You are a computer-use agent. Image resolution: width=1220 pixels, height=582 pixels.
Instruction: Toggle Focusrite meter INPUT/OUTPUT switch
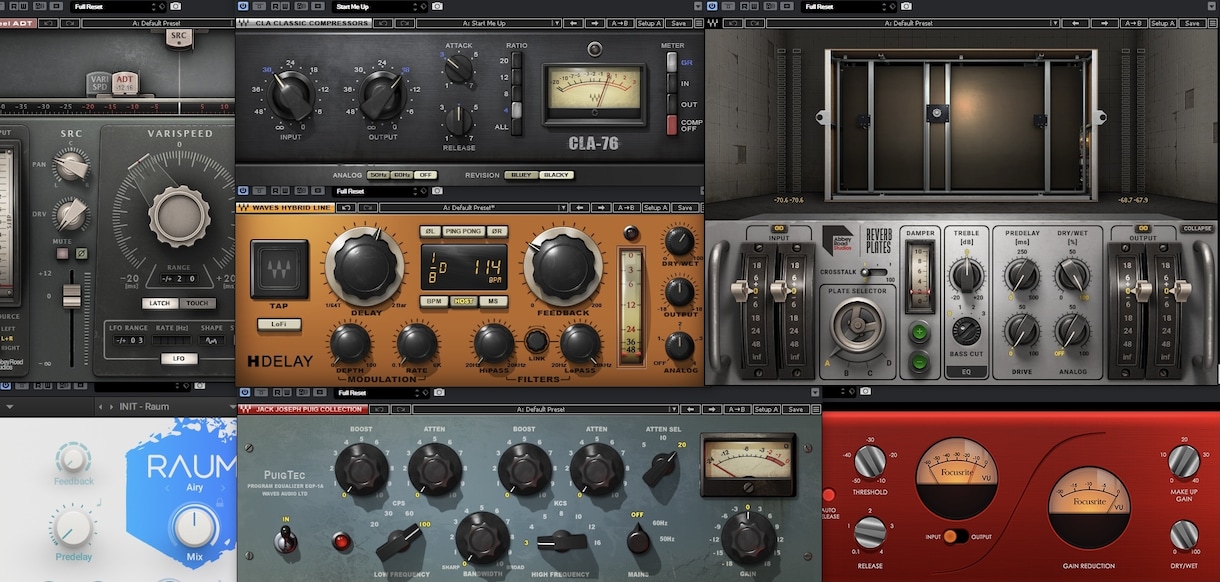click(955, 537)
